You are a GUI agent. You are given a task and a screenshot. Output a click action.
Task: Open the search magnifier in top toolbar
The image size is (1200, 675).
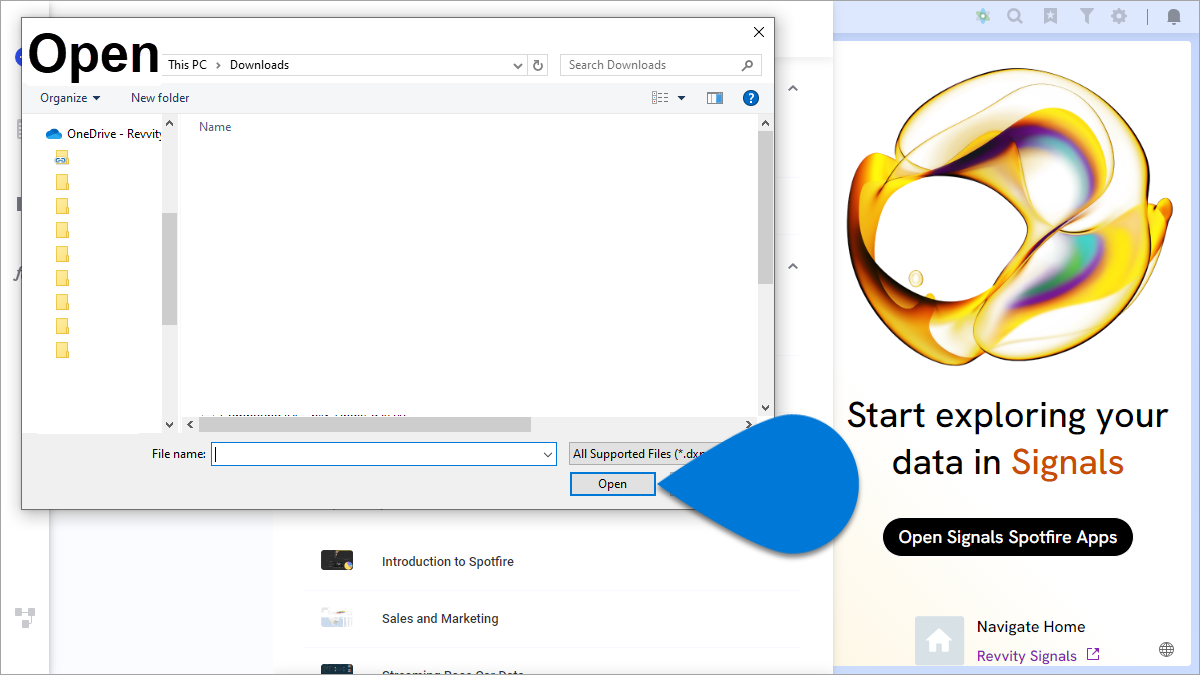point(1015,16)
